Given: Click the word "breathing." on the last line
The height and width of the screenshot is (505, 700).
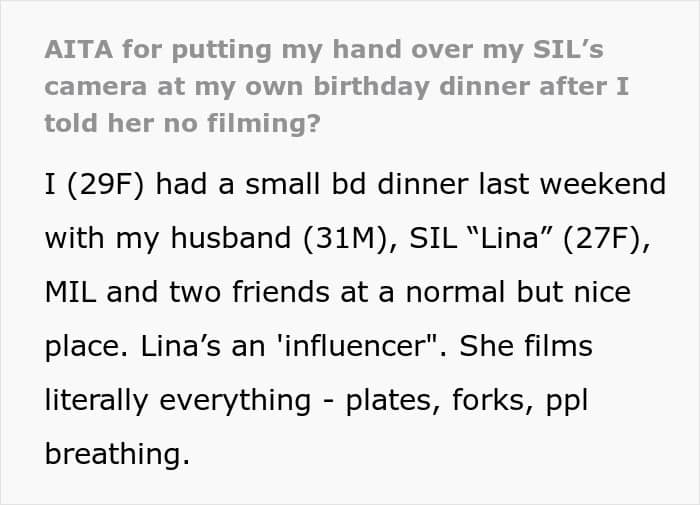Looking at the screenshot, I should pos(116,454).
